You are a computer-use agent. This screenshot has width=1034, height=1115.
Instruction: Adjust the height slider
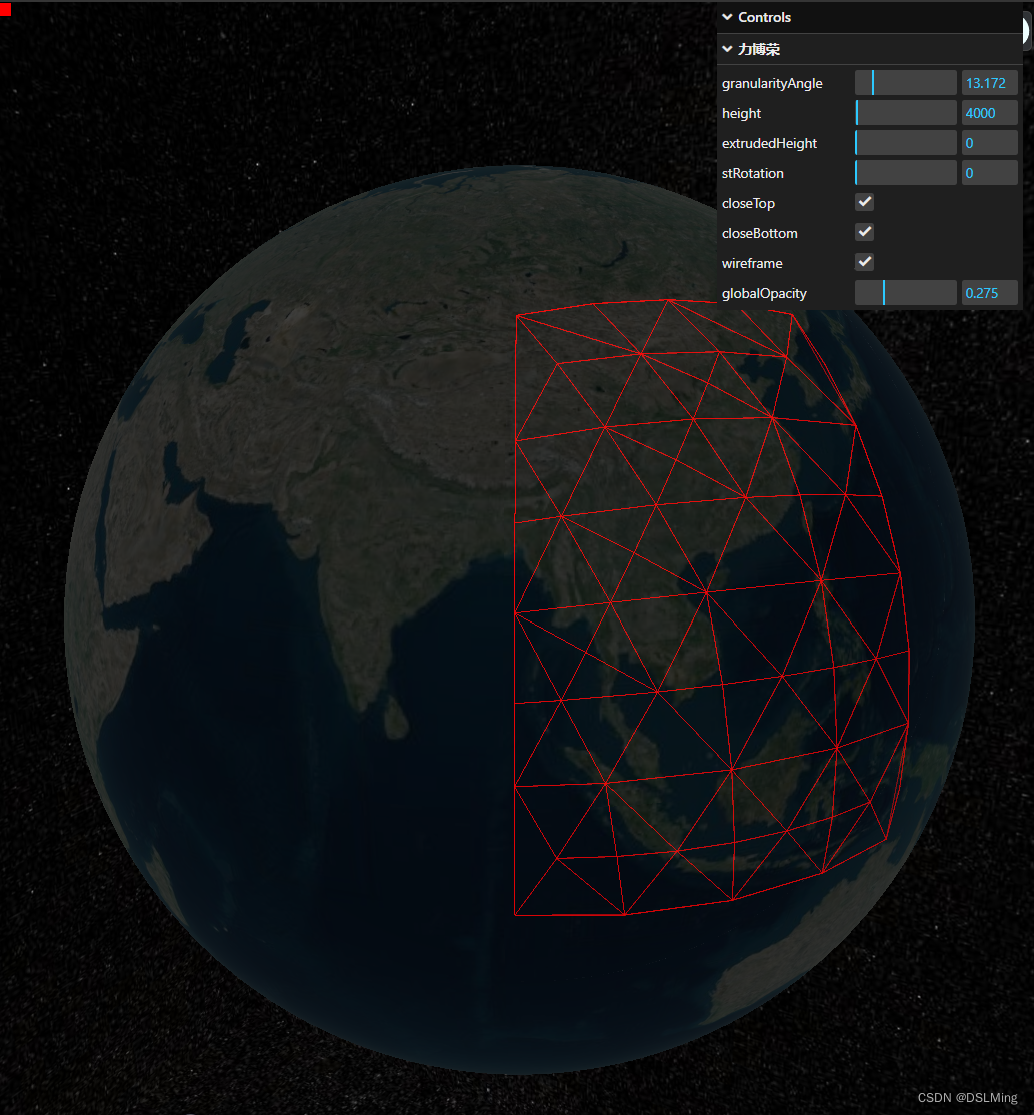coord(905,113)
